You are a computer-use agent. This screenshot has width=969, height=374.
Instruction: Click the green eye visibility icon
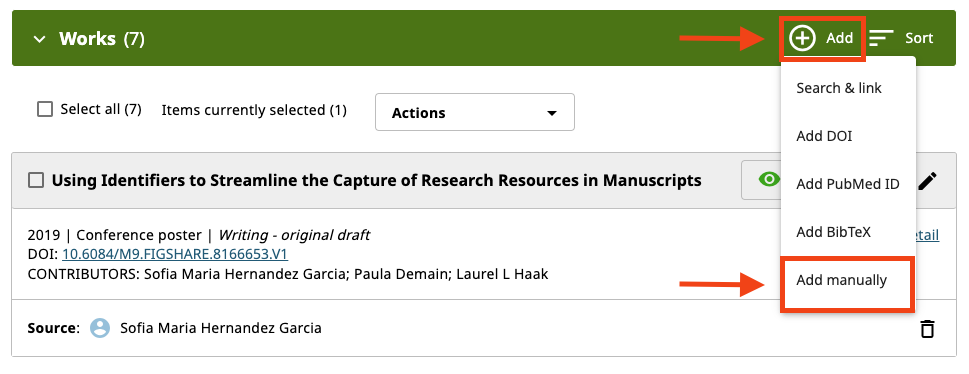769,180
